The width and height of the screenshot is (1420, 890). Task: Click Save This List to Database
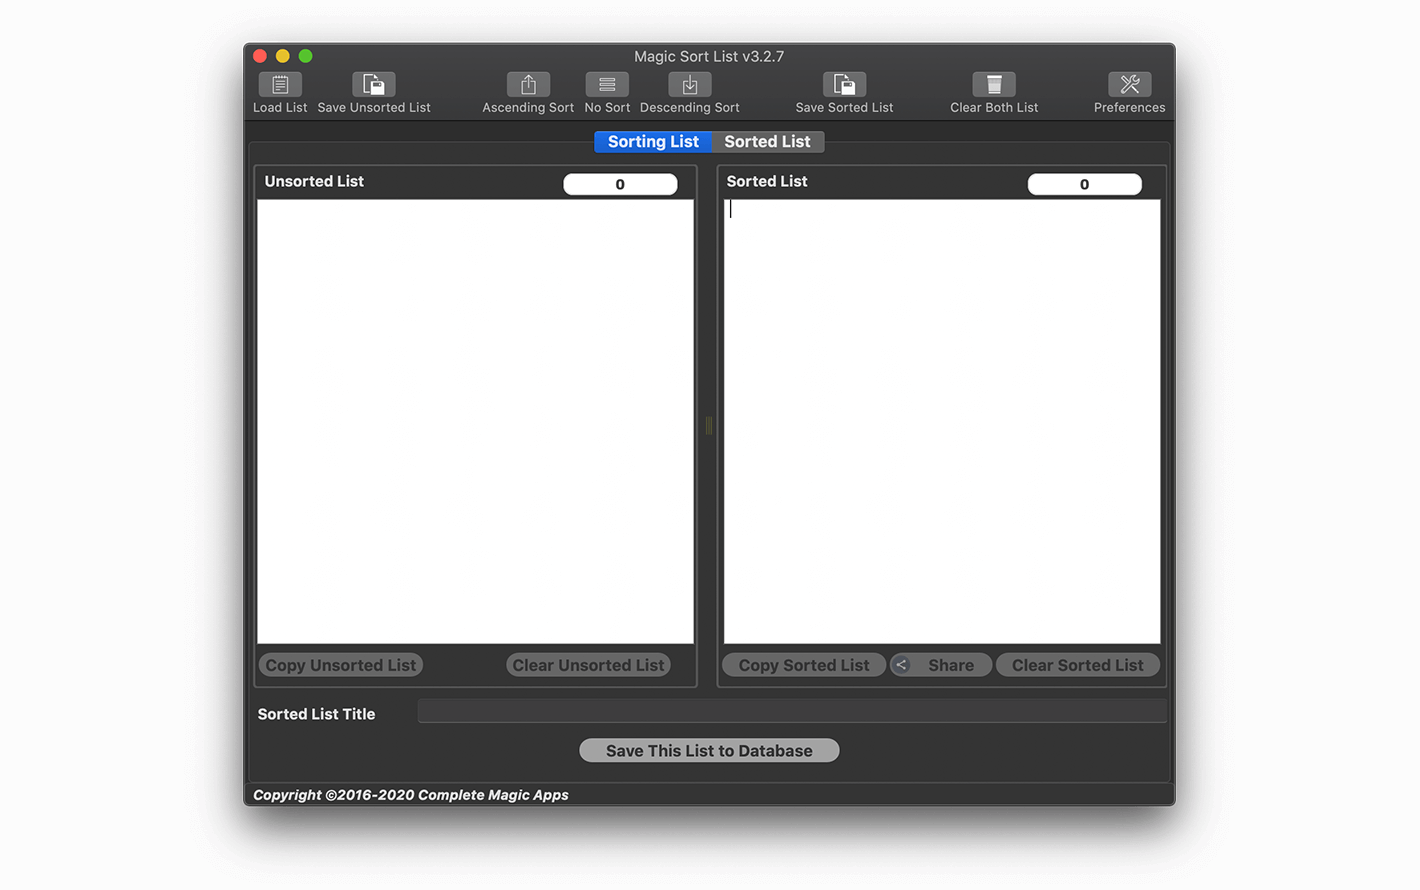coord(709,751)
